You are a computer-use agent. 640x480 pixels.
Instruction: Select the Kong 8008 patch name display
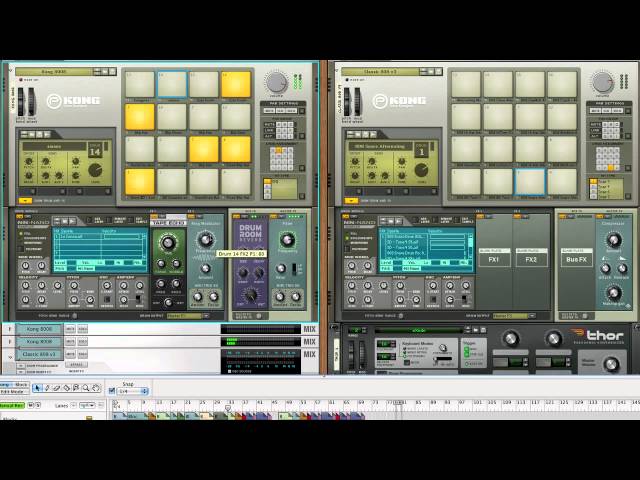pyautogui.click(x=53, y=71)
